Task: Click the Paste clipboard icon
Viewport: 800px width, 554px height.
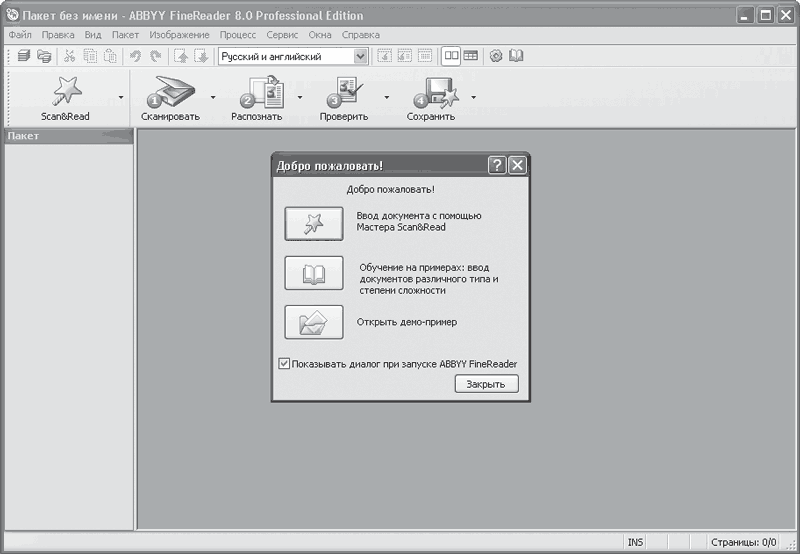Action: tap(110, 56)
